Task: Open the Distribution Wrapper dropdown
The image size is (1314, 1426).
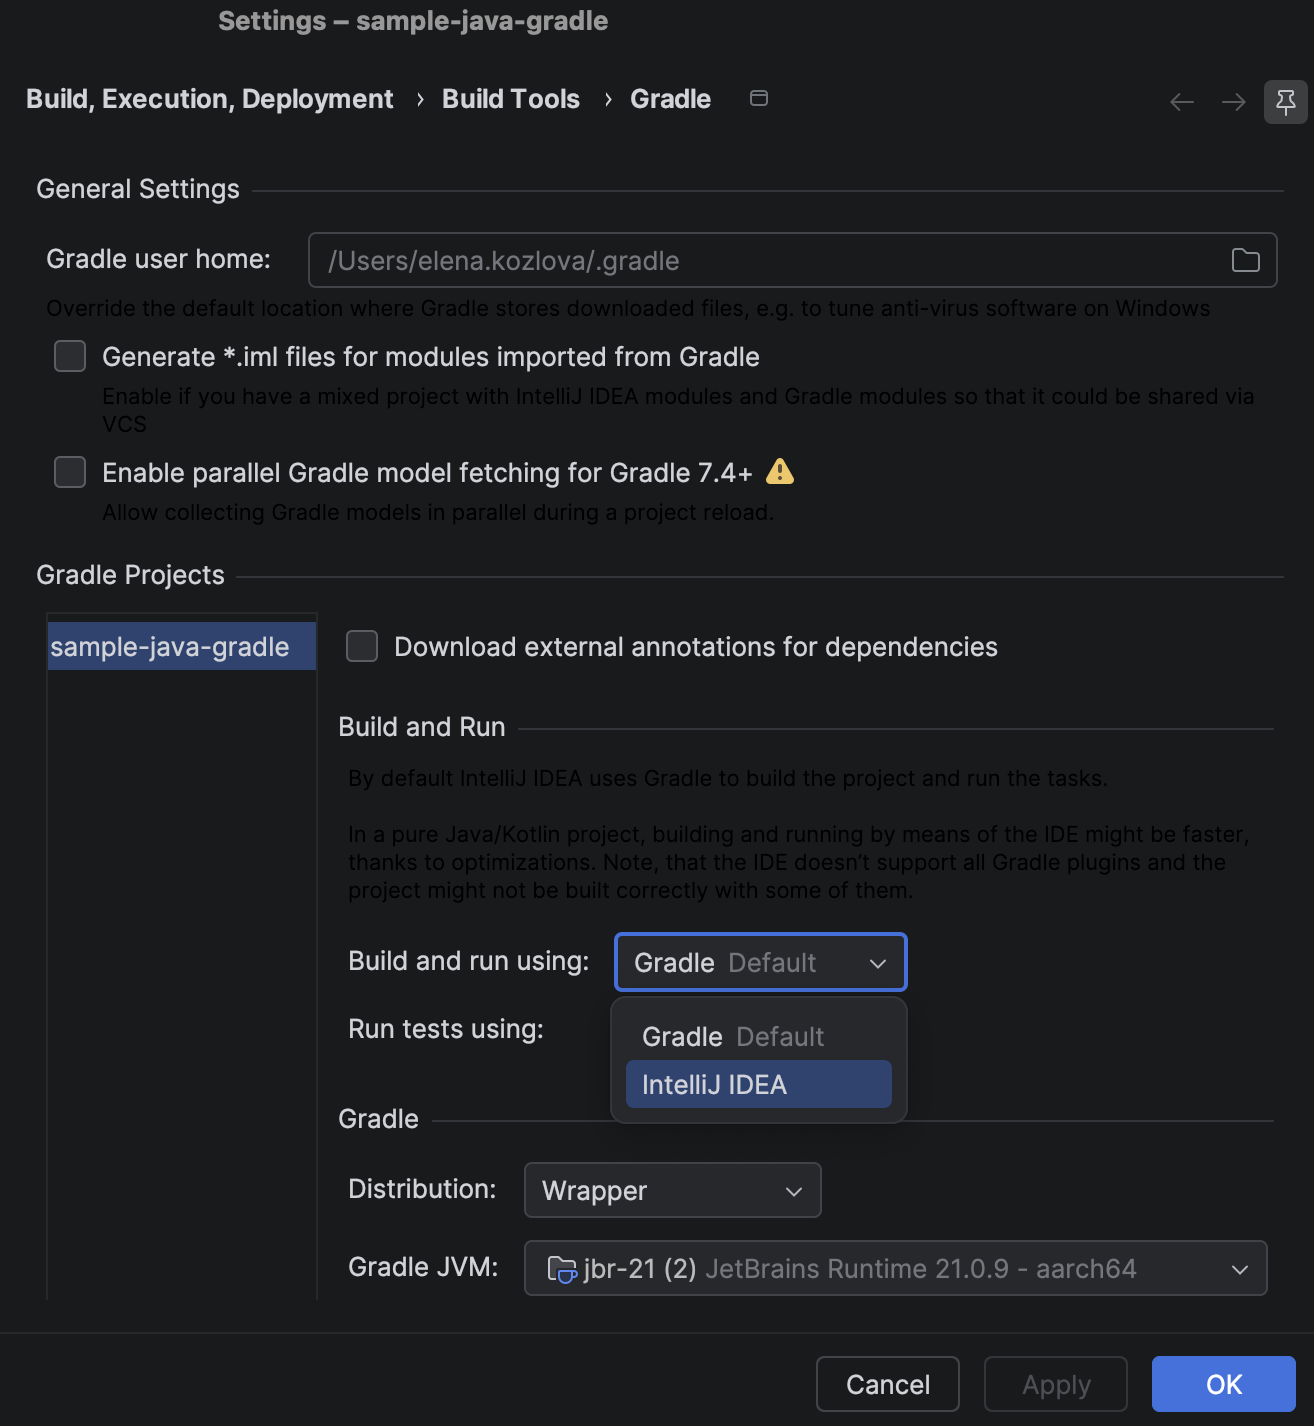Action: tap(673, 1190)
